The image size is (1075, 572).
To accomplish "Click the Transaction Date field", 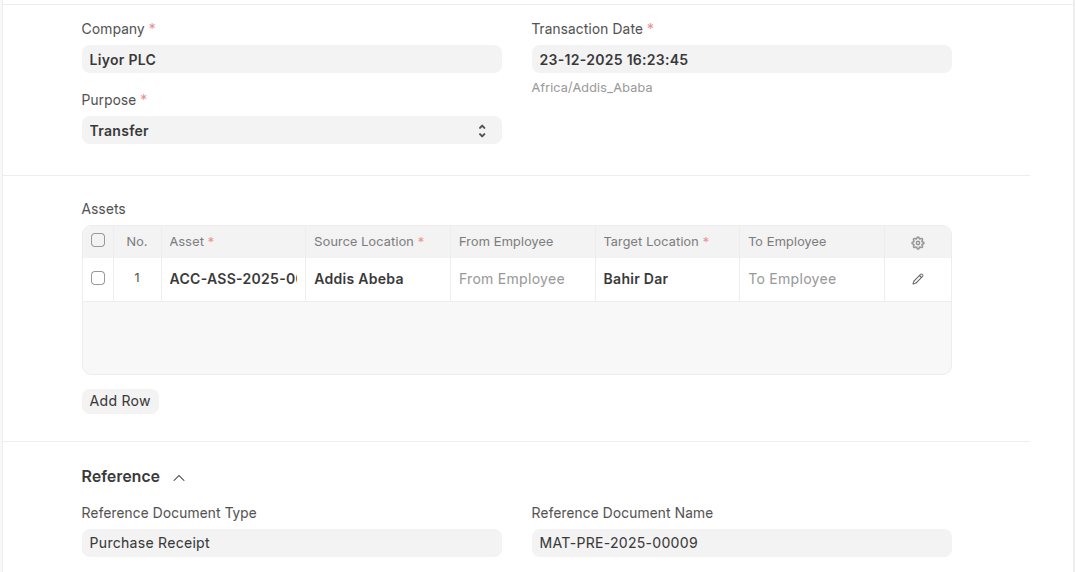I will point(740,60).
